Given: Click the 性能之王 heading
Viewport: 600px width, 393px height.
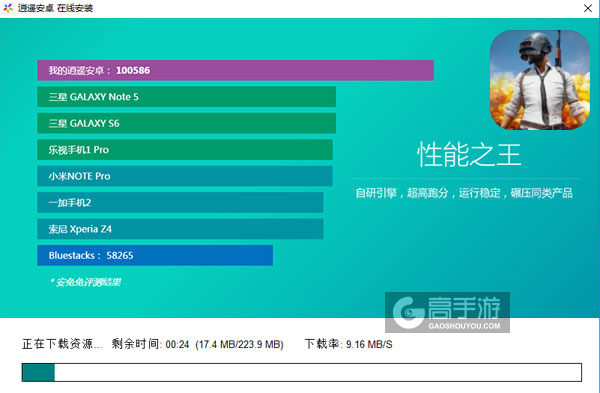Looking at the screenshot, I should [x=469, y=155].
